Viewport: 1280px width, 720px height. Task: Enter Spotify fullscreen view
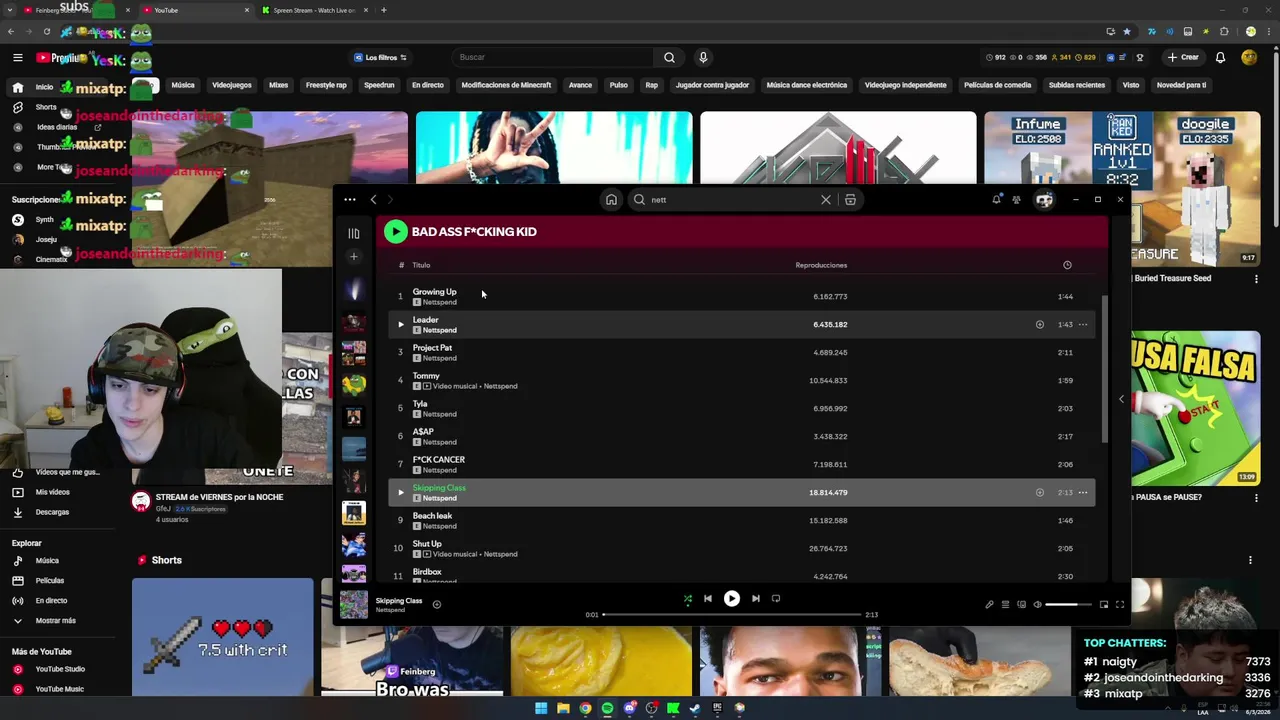click(1120, 604)
